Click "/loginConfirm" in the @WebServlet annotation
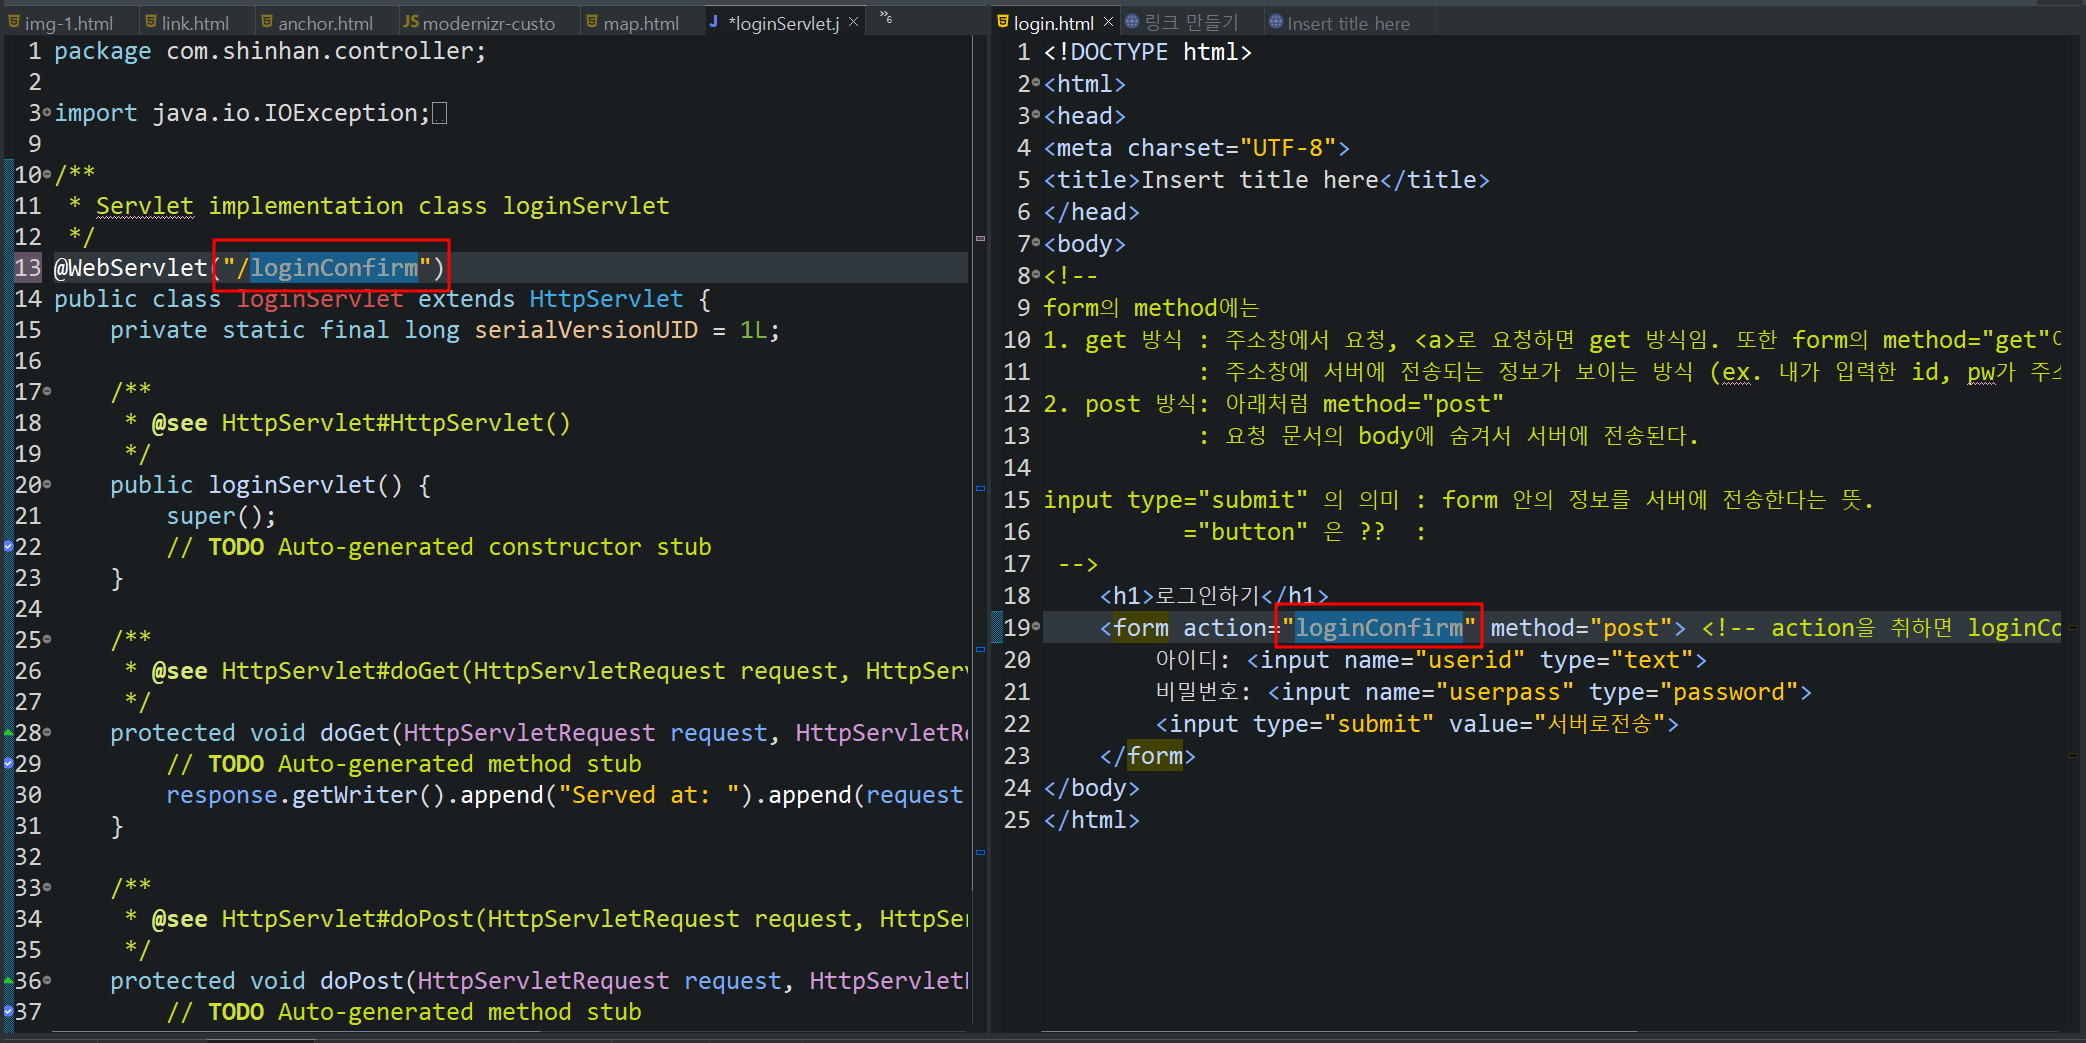The height and width of the screenshot is (1043, 2086). [x=327, y=268]
